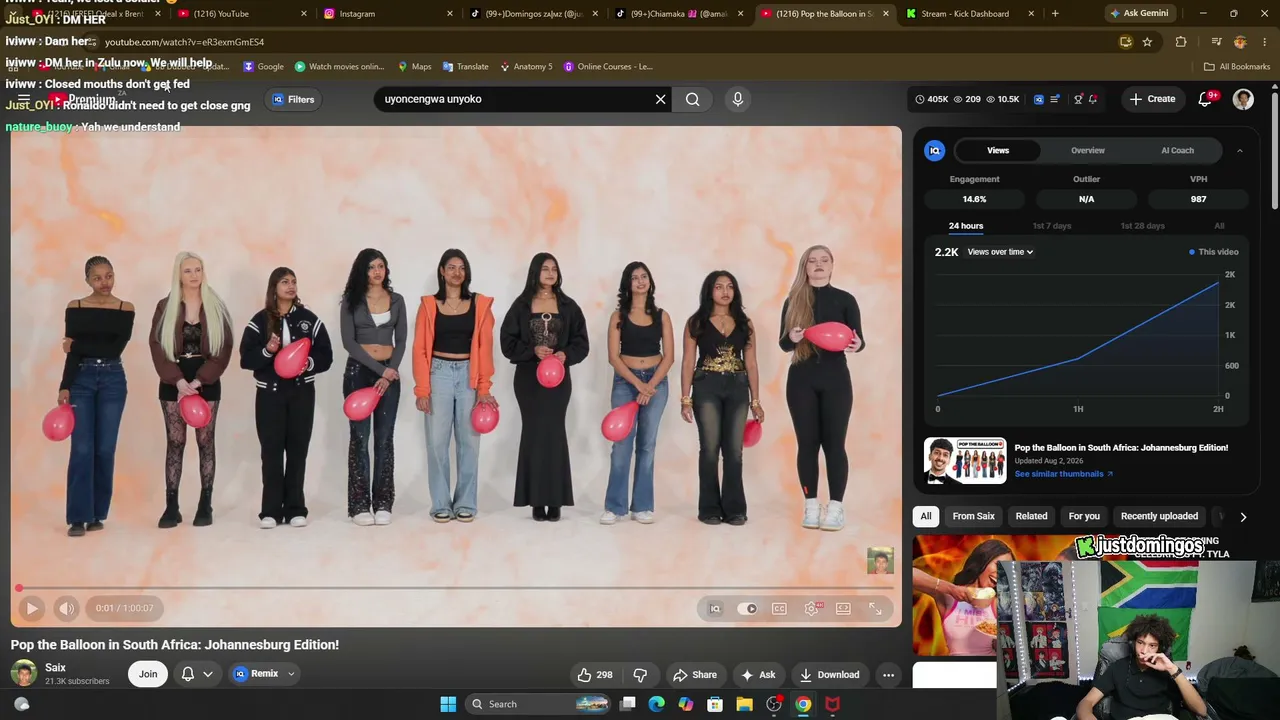Enter fullscreen mode
This screenshot has width=1280, height=720.
pyautogui.click(x=875, y=608)
